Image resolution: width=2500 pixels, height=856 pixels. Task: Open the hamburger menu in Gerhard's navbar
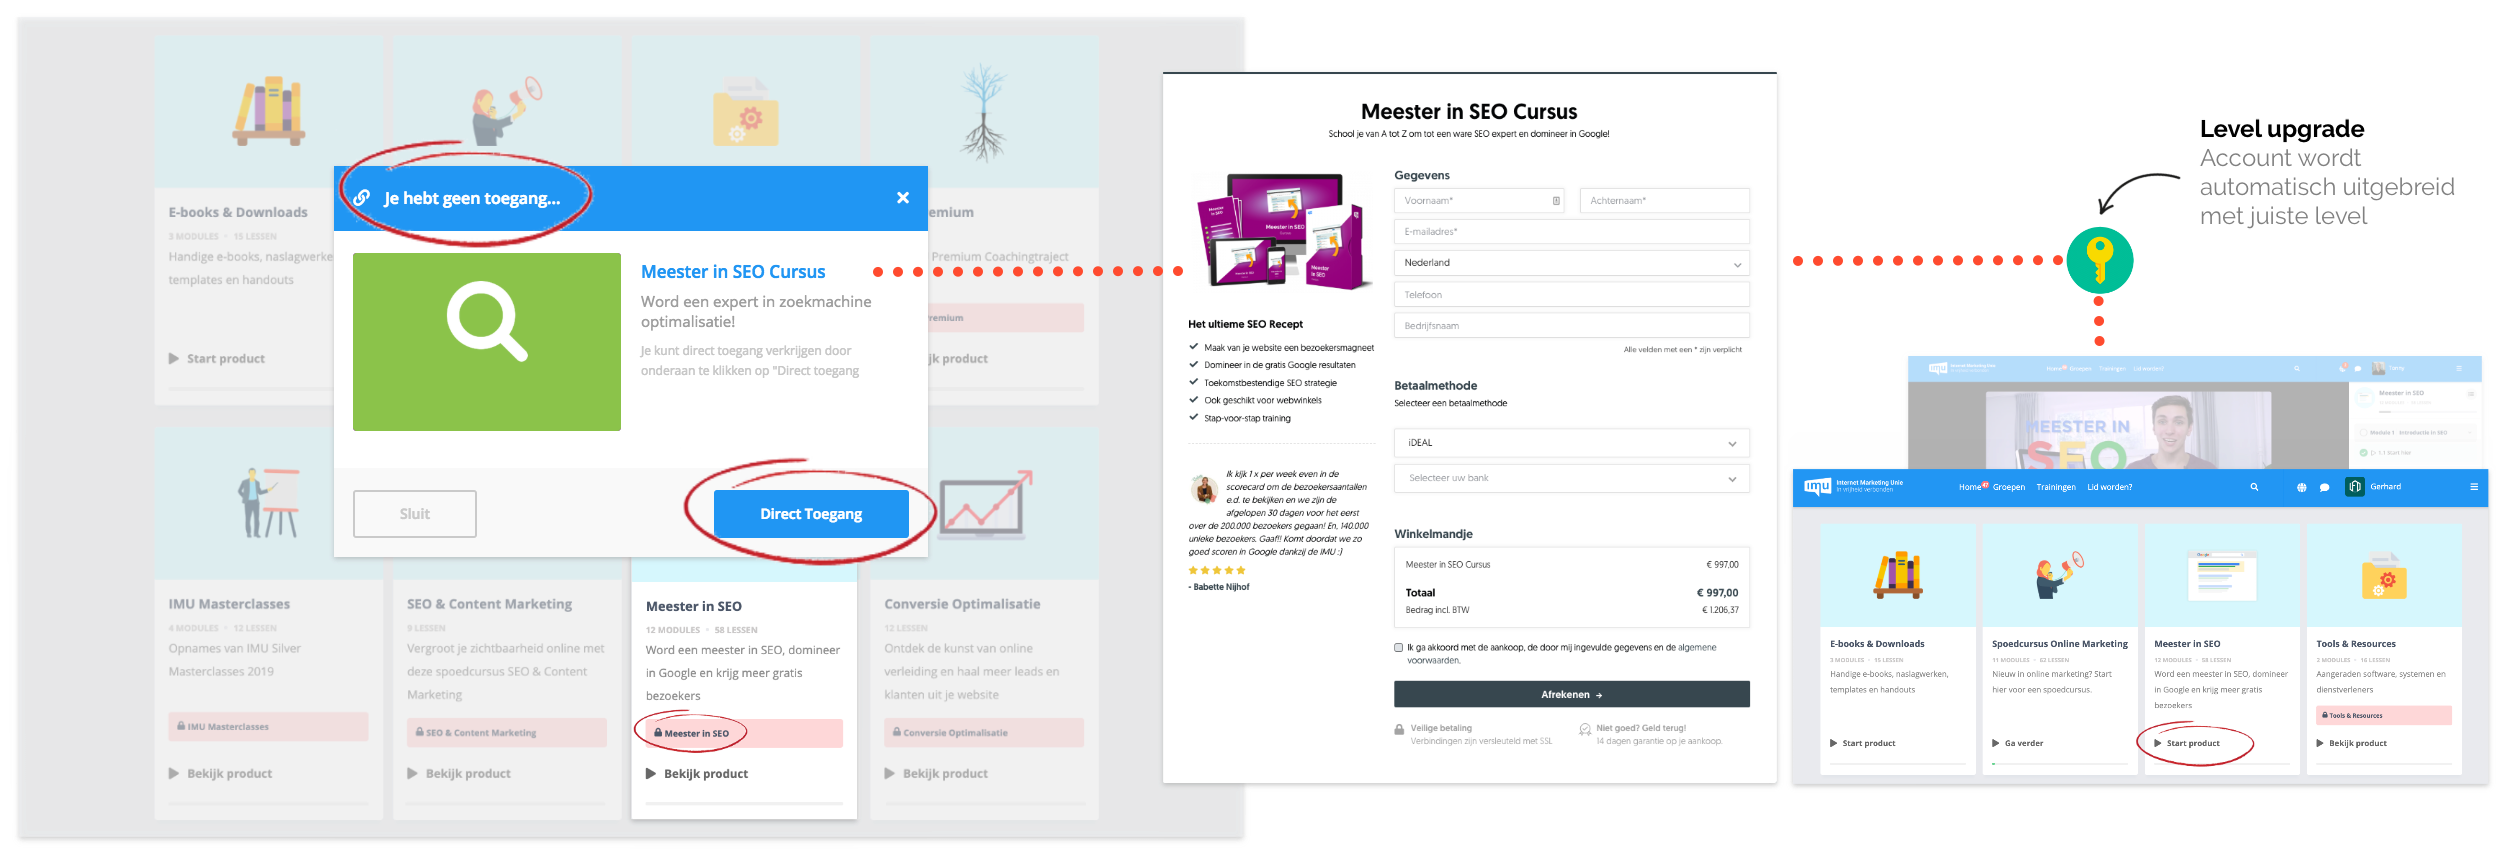(x=2474, y=487)
